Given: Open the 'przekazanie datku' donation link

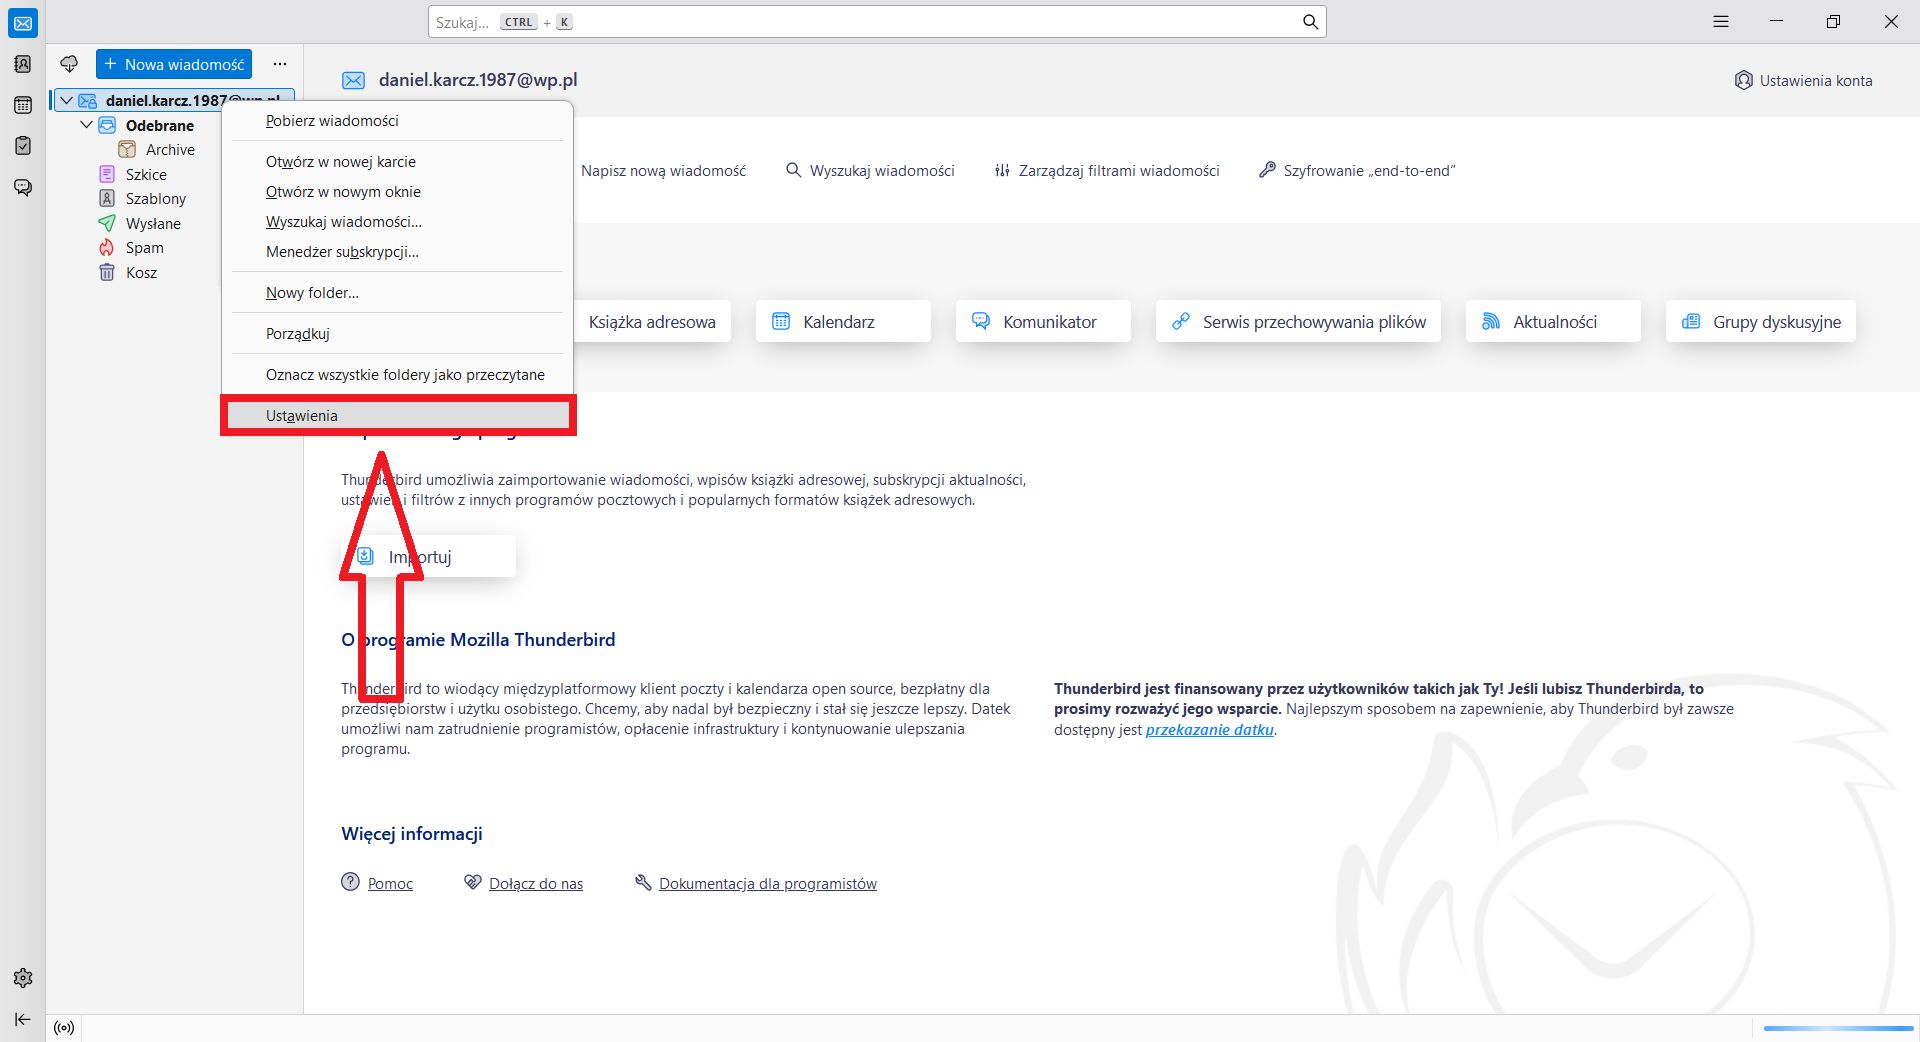Looking at the screenshot, I should tap(1209, 730).
